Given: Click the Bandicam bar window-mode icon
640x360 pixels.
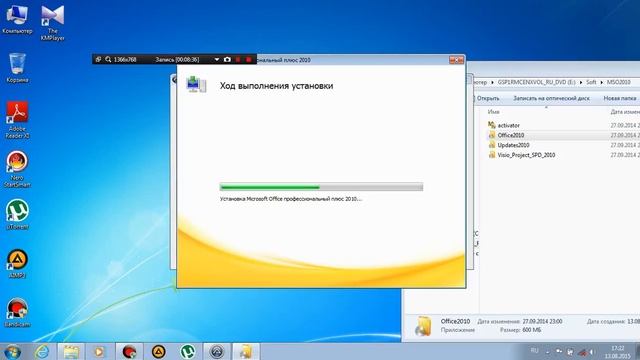Looking at the screenshot, I should pyautogui.click(x=98, y=60).
